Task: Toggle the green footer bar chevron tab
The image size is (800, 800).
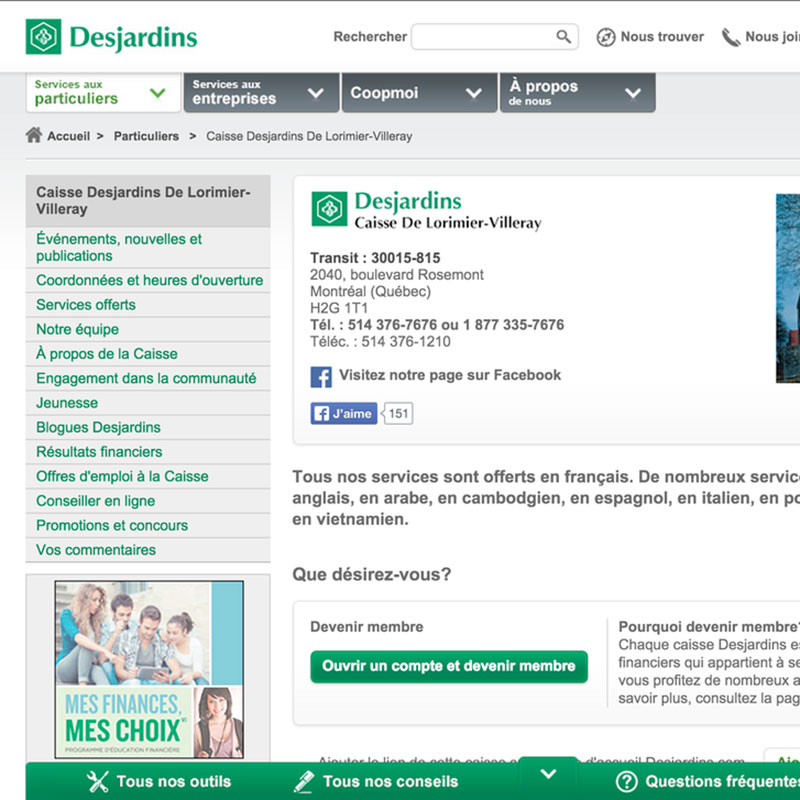Action: (x=548, y=773)
